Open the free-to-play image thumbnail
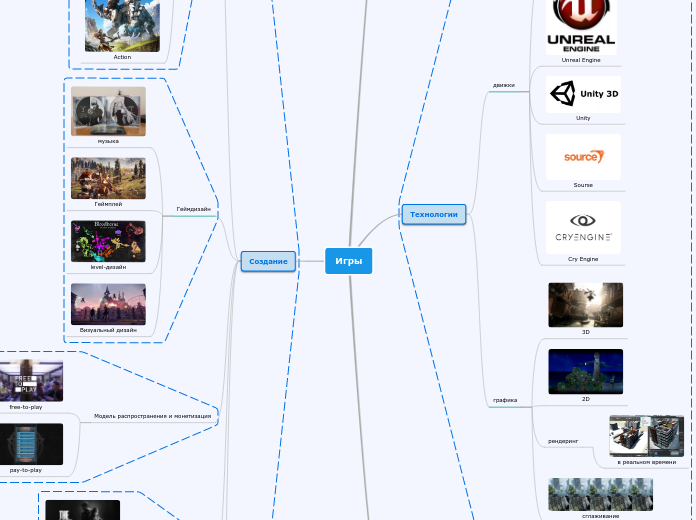The width and height of the screenshot is (696, 520). point(31,381)
